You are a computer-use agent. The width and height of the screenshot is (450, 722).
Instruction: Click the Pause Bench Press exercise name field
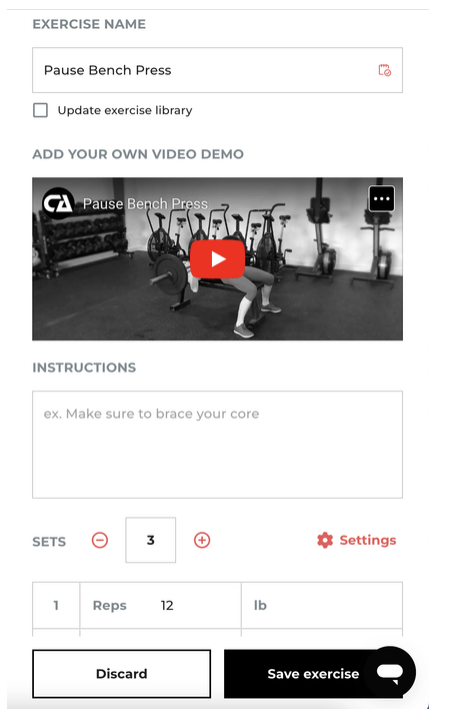pos(217,70)
